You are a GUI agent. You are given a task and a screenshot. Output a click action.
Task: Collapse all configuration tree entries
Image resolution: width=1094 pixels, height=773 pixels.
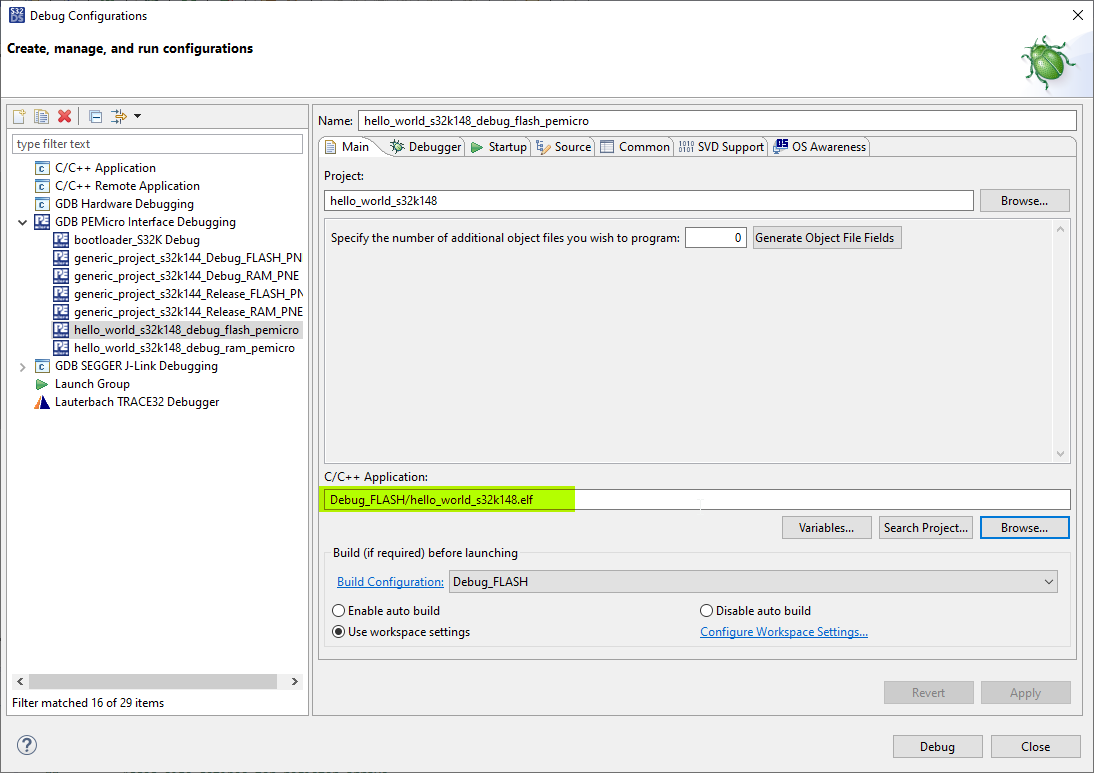(x=94, y=116)
